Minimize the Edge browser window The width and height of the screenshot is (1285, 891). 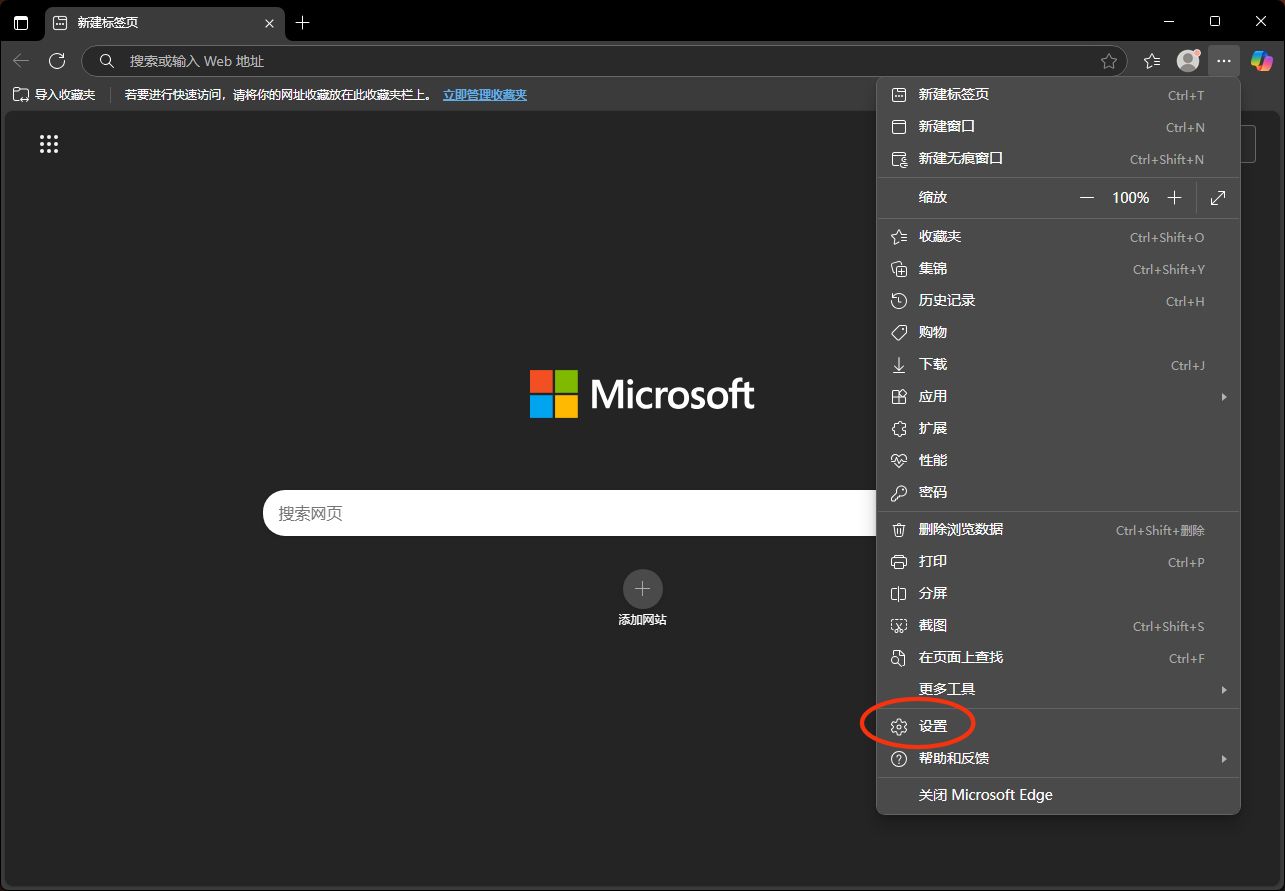(x=1170, y=21)
